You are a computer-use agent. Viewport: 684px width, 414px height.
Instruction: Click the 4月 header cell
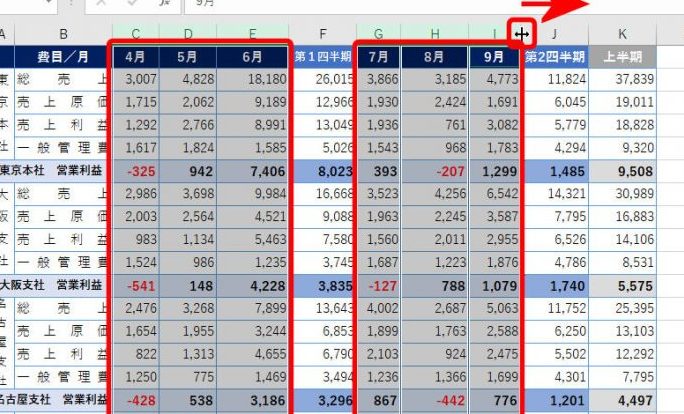click(136, 57)
